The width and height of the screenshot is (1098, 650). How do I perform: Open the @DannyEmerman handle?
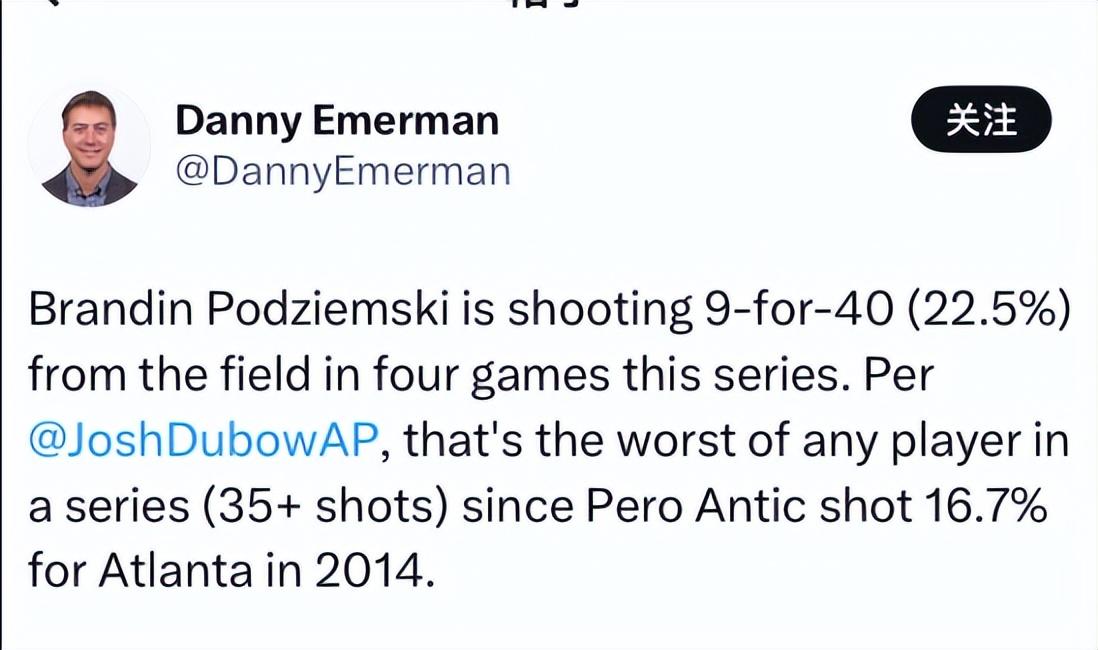pos(342,171)
